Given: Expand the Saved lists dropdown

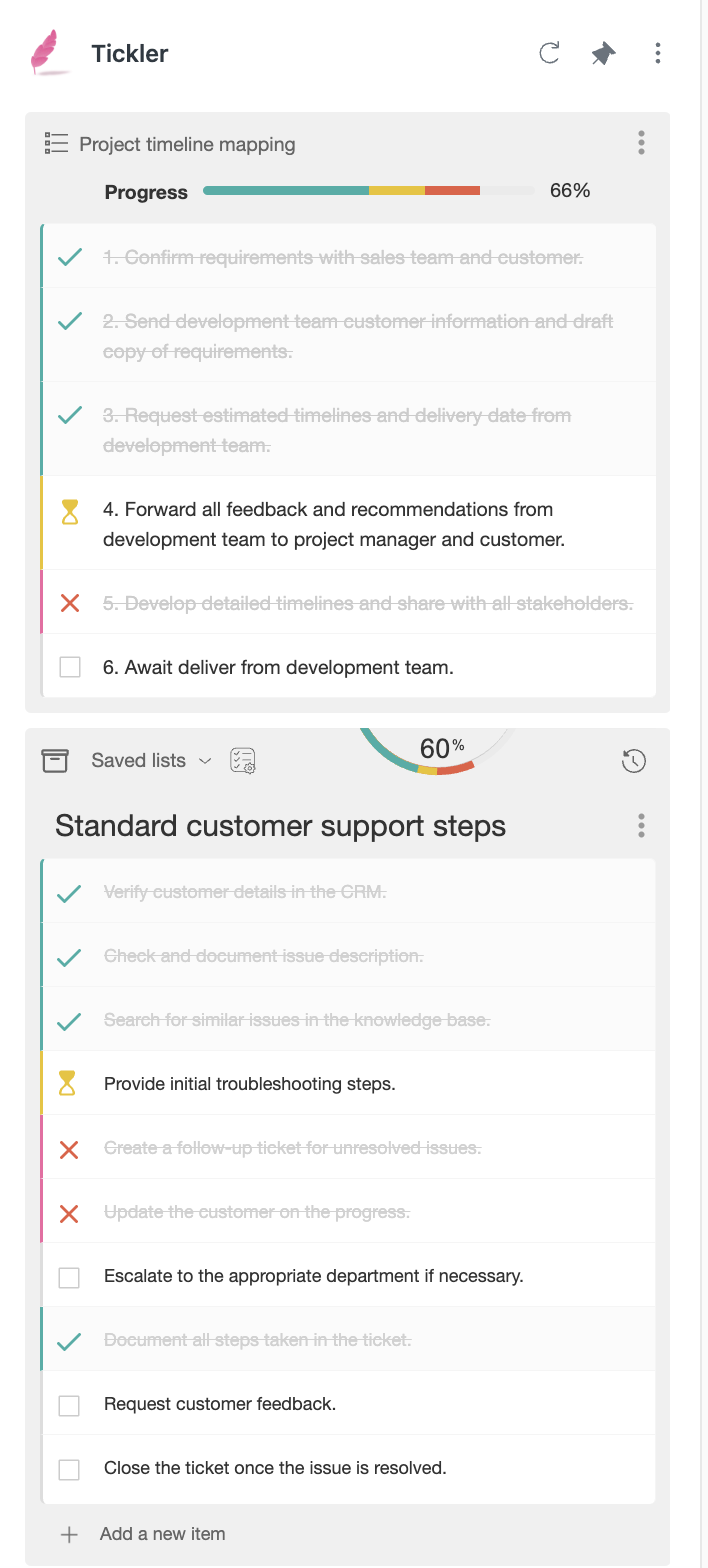Looking at the screenshot, I should [151, 761].
